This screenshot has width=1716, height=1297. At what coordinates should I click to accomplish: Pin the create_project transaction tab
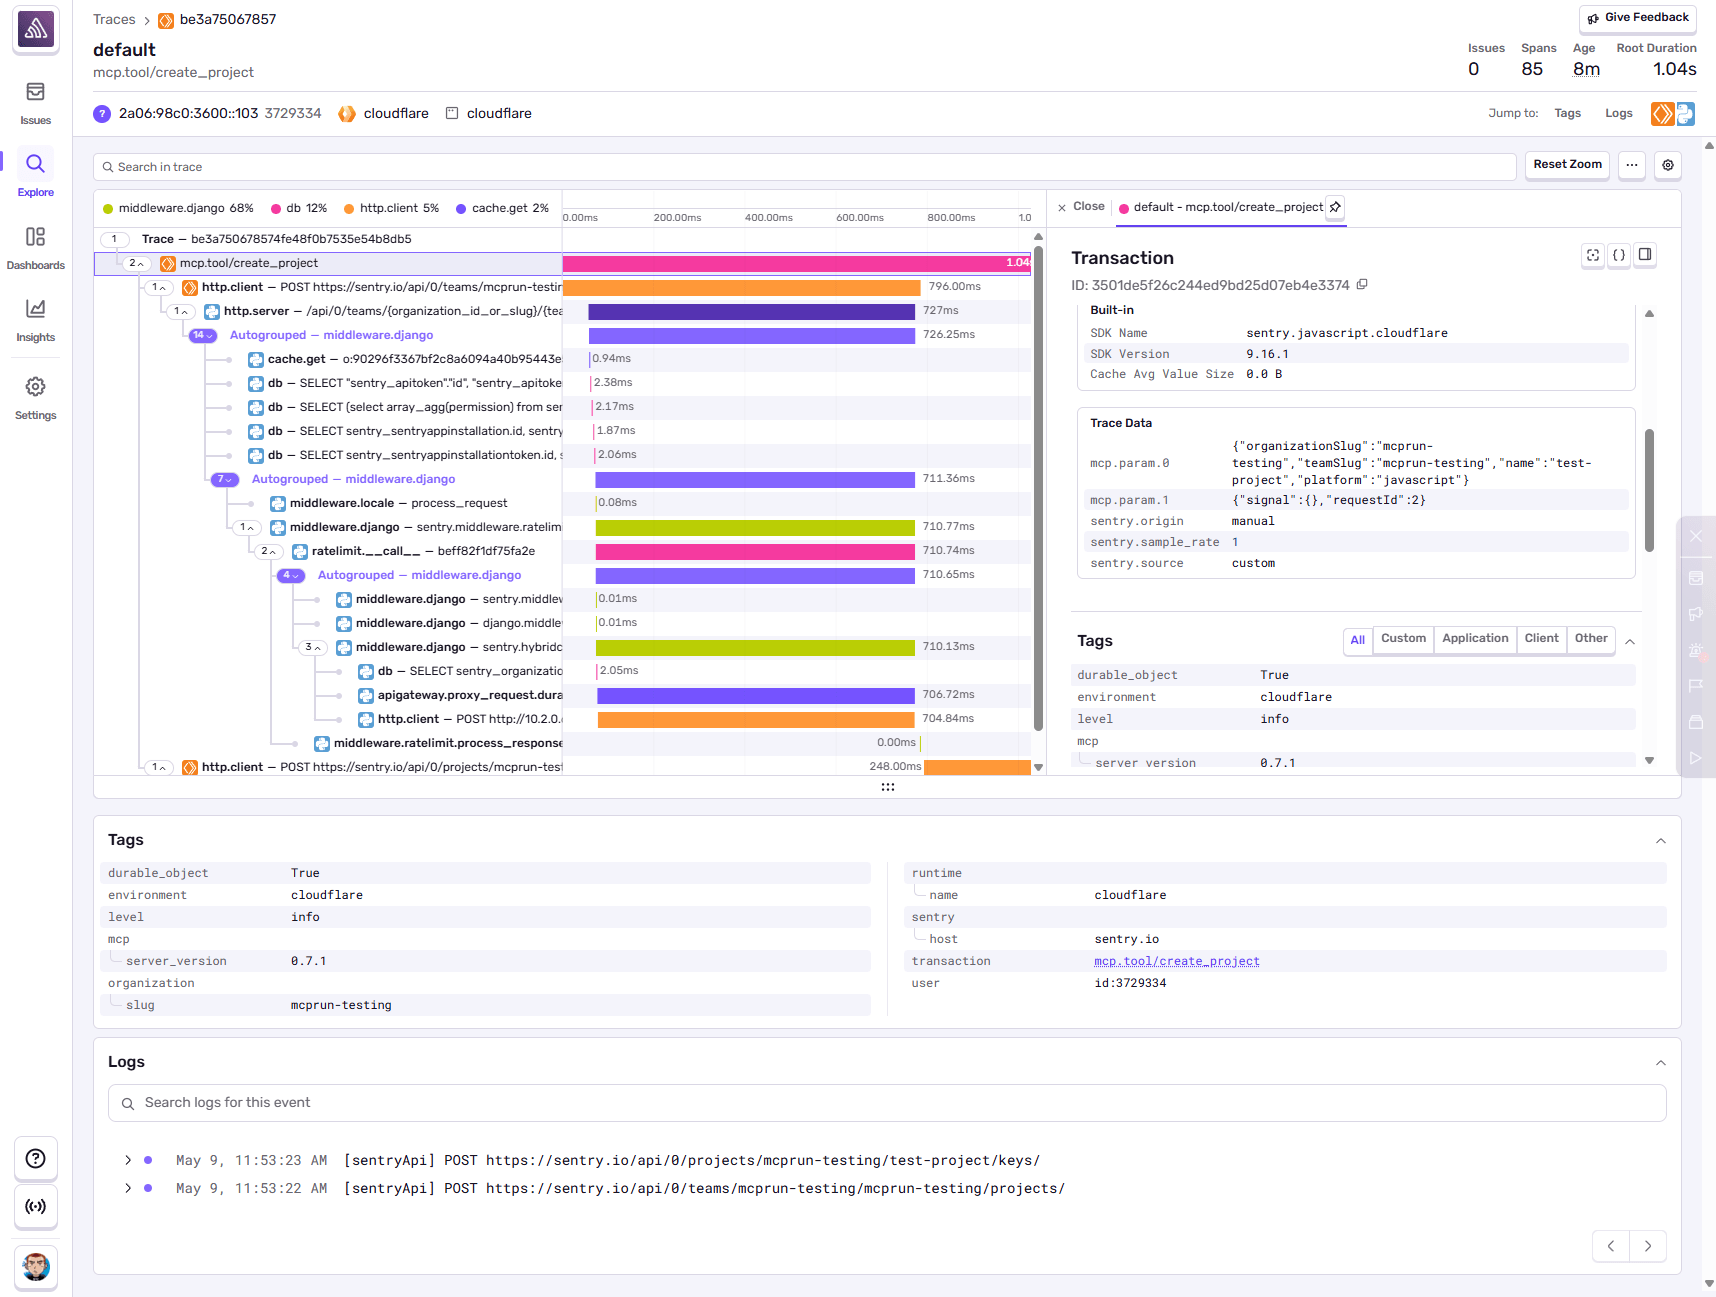point(1335,207)
